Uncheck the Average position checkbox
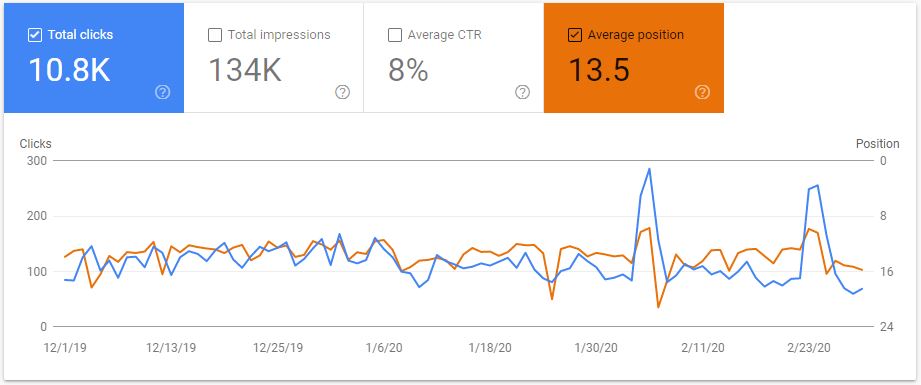 pyautogui.click(x=574, y=35)
